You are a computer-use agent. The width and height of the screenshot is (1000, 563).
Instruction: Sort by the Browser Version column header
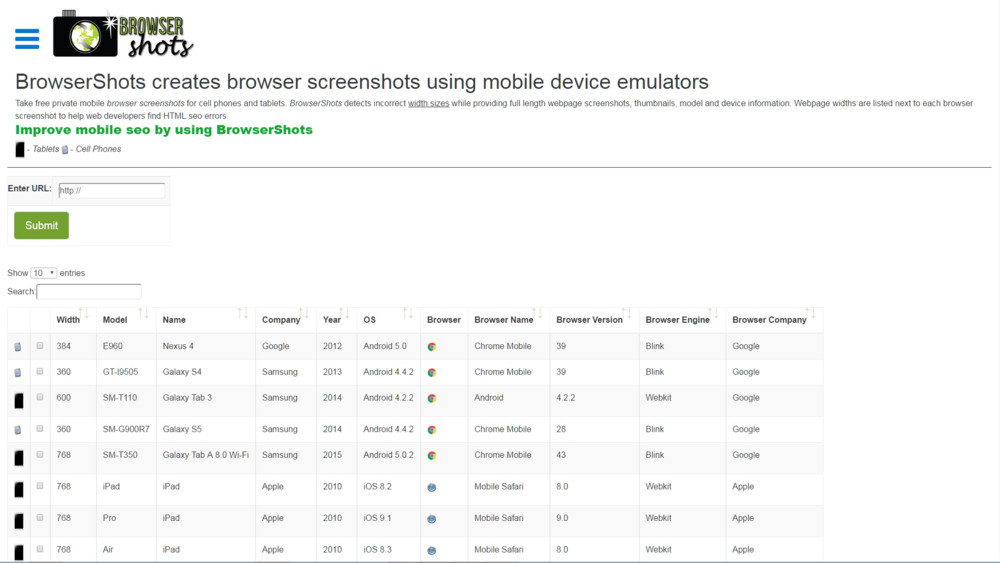click(594, 319)
